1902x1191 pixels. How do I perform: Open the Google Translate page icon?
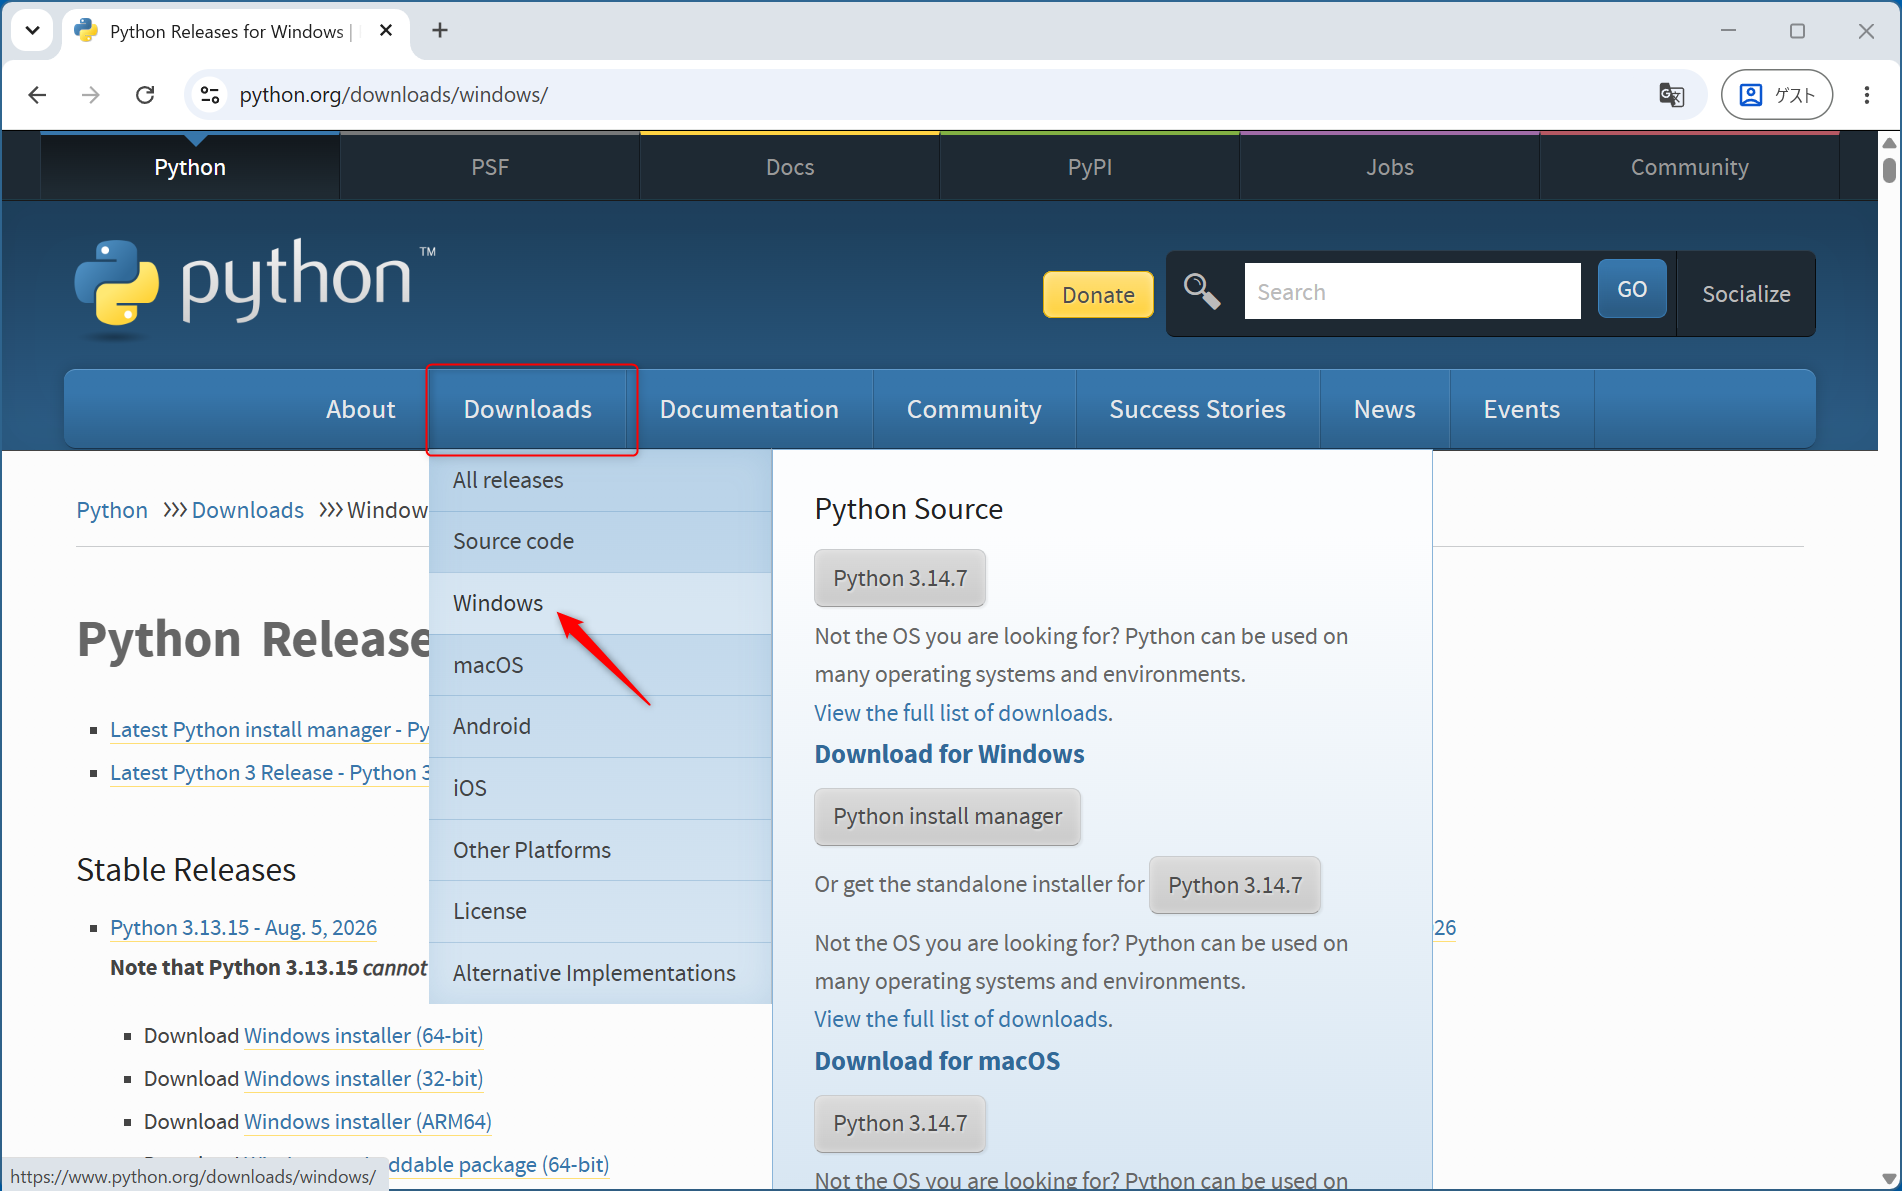click(x=1671, y=95)
